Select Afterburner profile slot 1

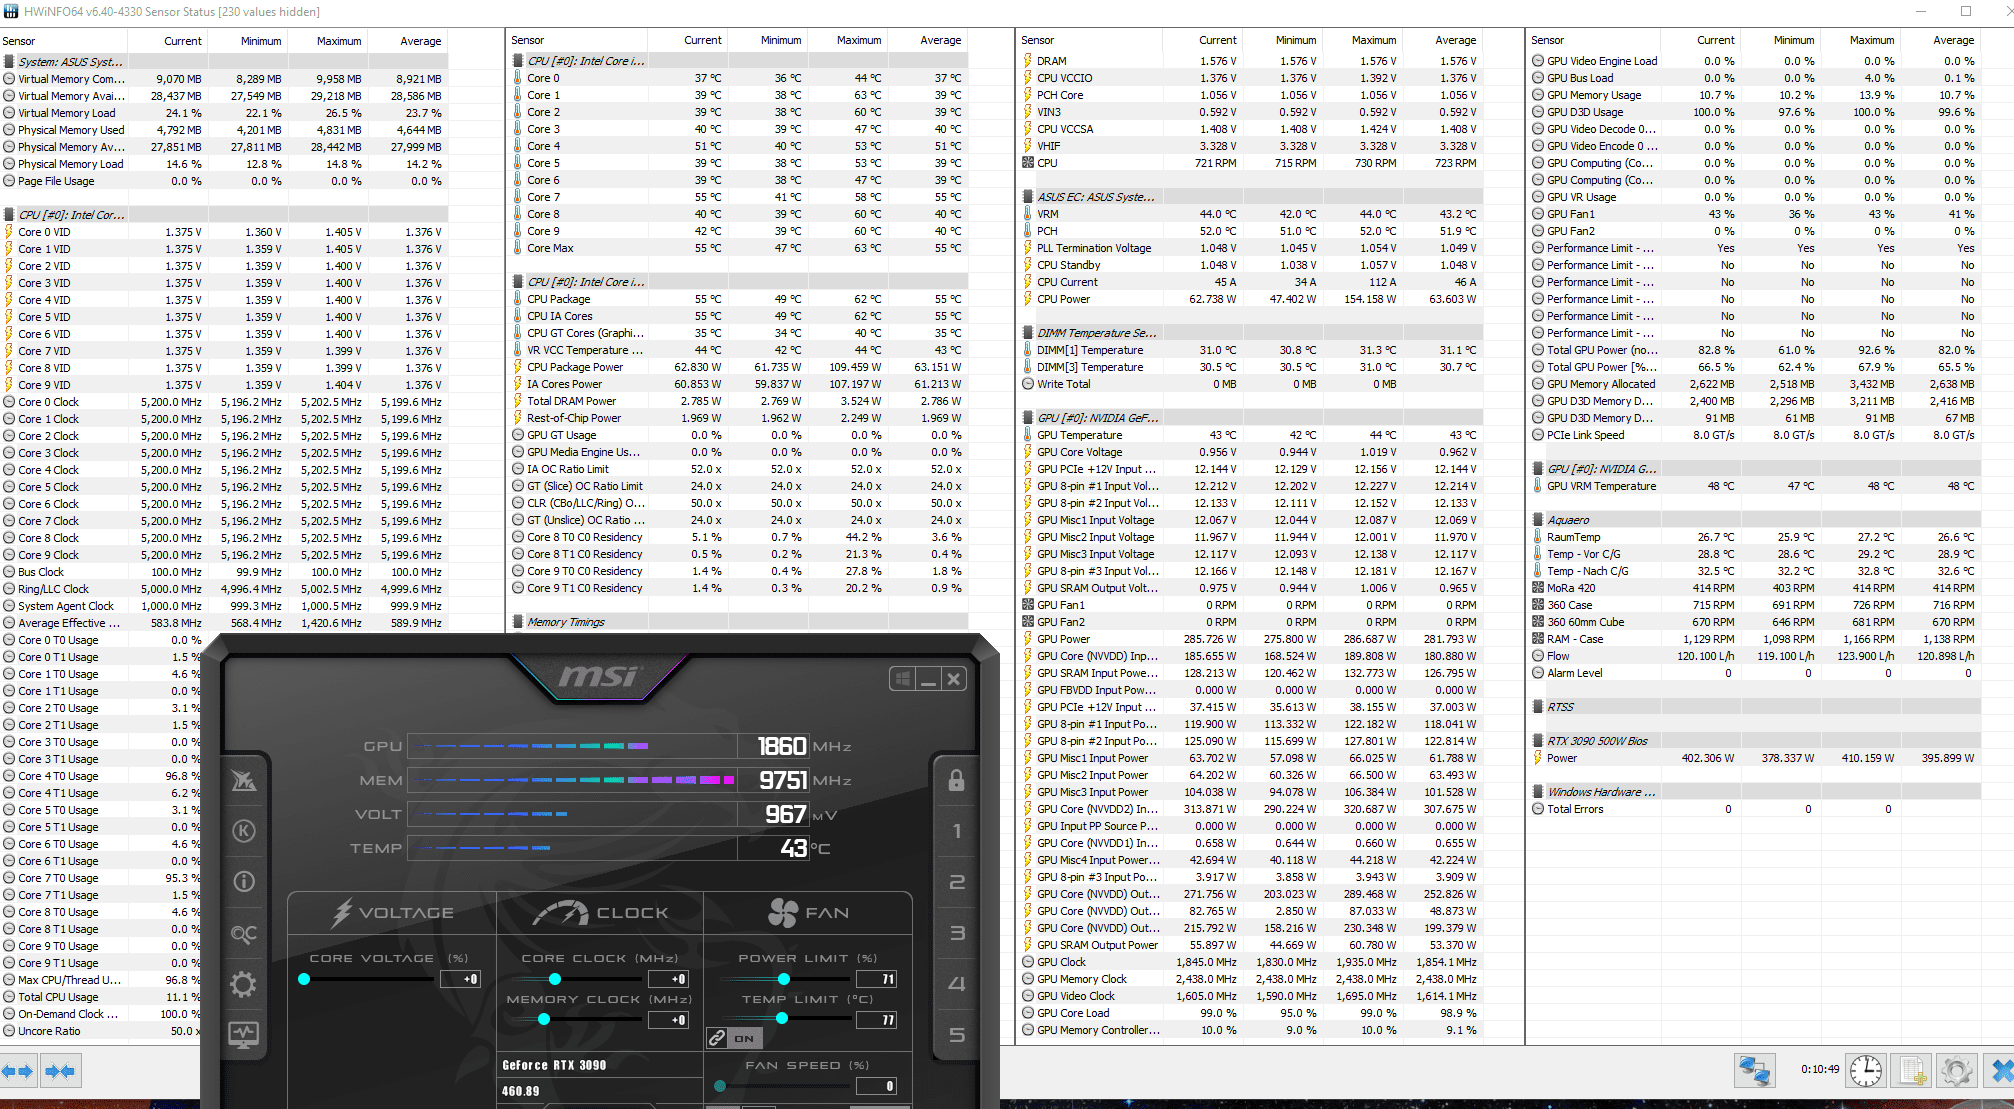956,831
